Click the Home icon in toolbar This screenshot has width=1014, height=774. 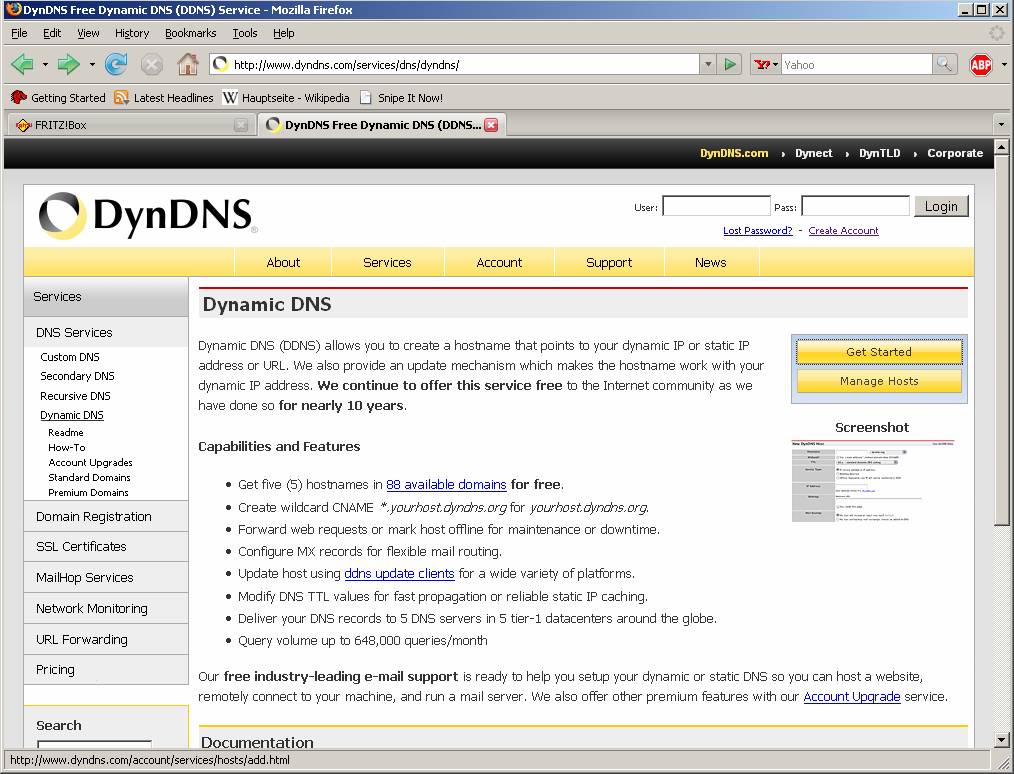coord(187,65)
